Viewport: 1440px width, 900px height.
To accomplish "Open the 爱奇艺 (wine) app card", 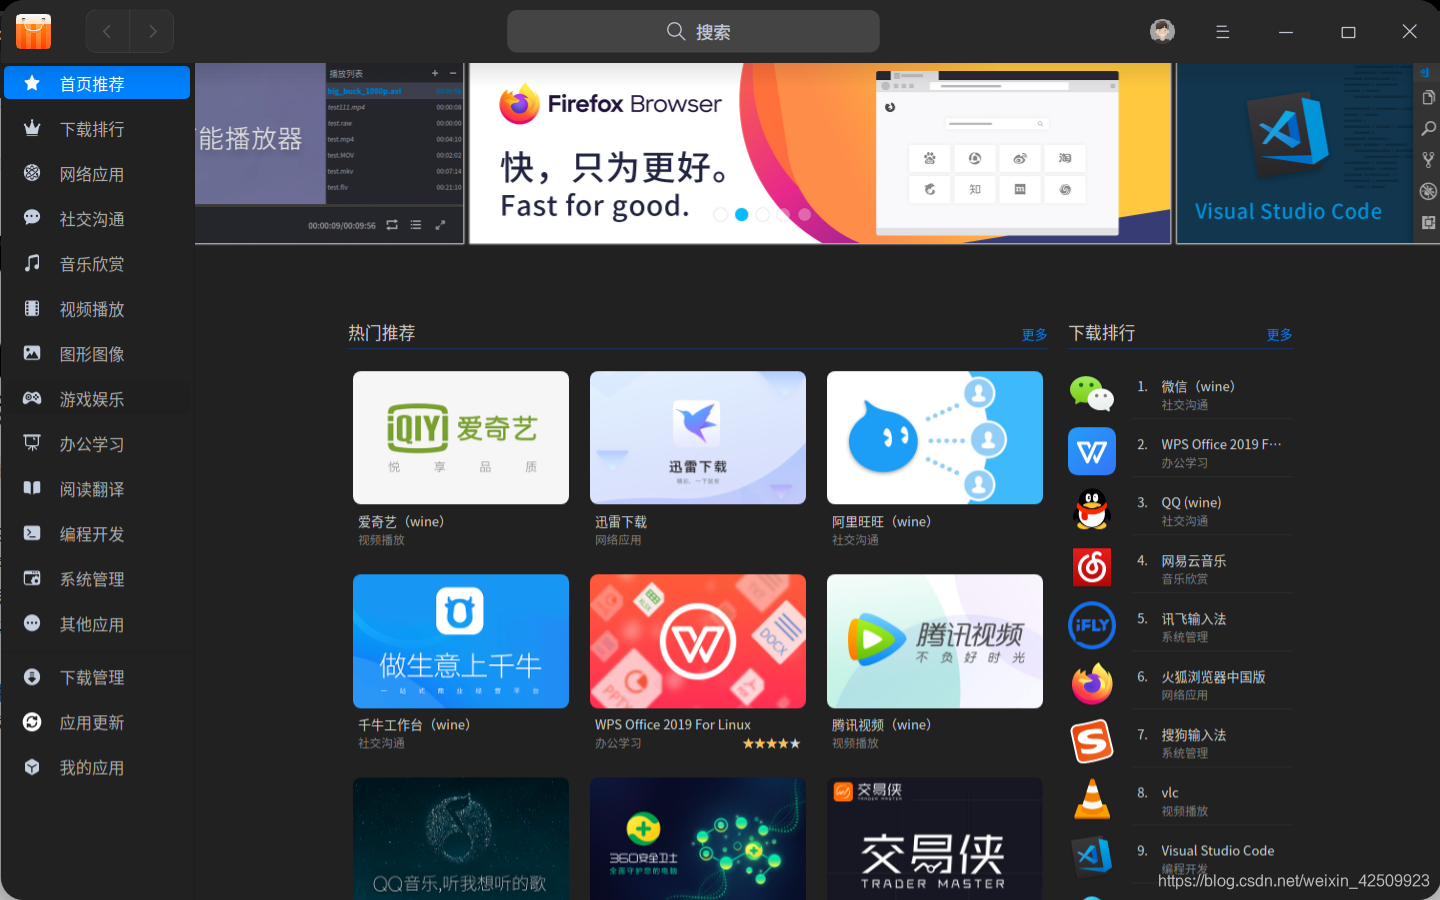I will pos(461,438).
